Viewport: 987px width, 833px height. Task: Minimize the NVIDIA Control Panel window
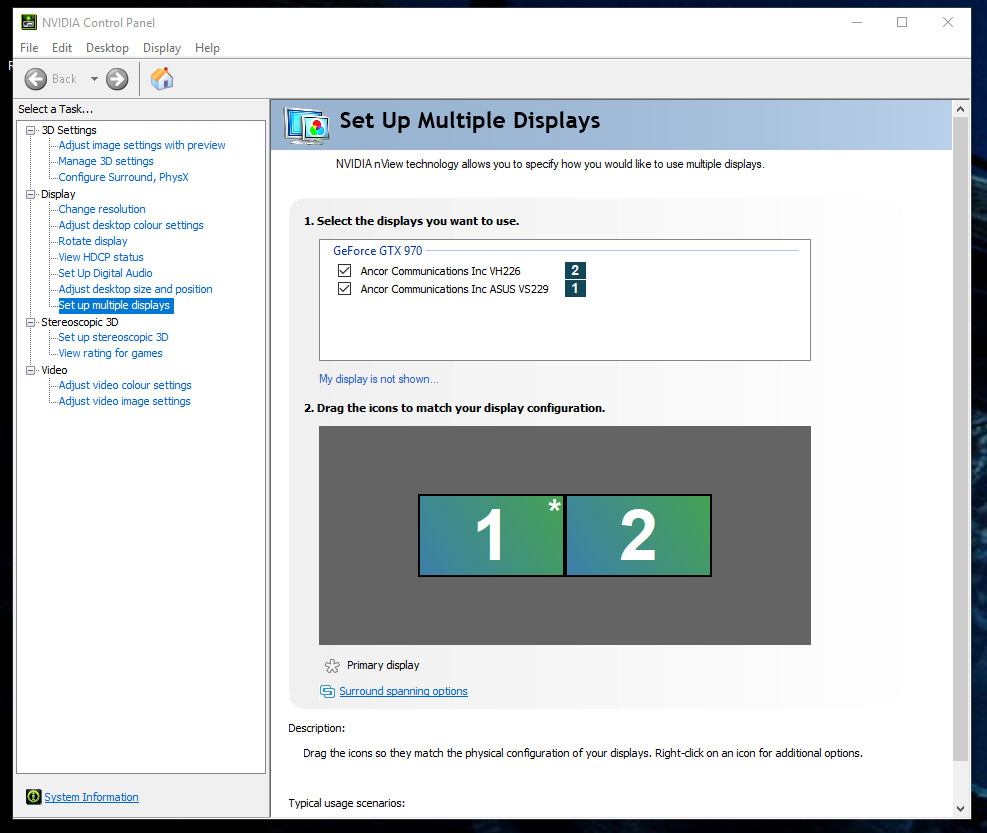pos(857,23)
